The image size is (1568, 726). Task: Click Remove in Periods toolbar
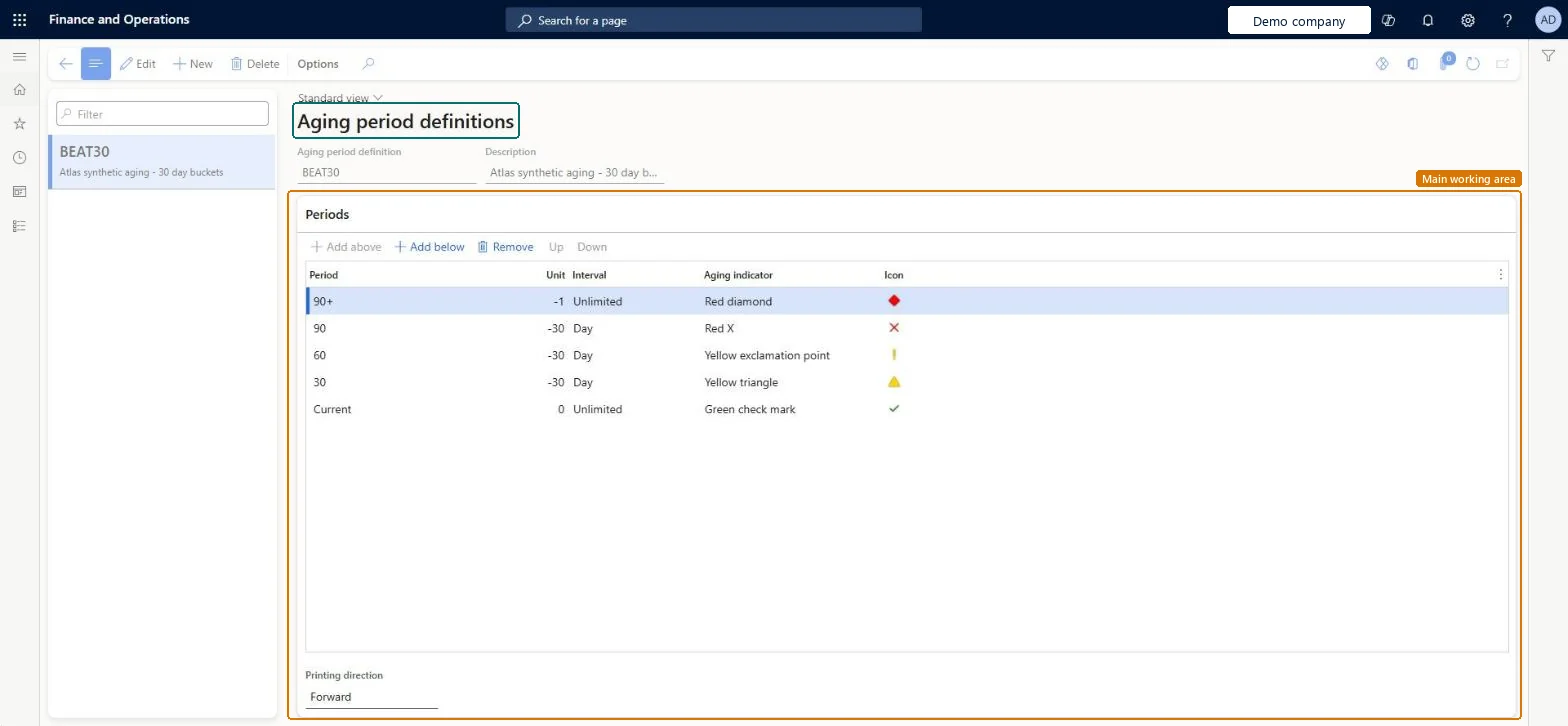(x=505, y=247)
